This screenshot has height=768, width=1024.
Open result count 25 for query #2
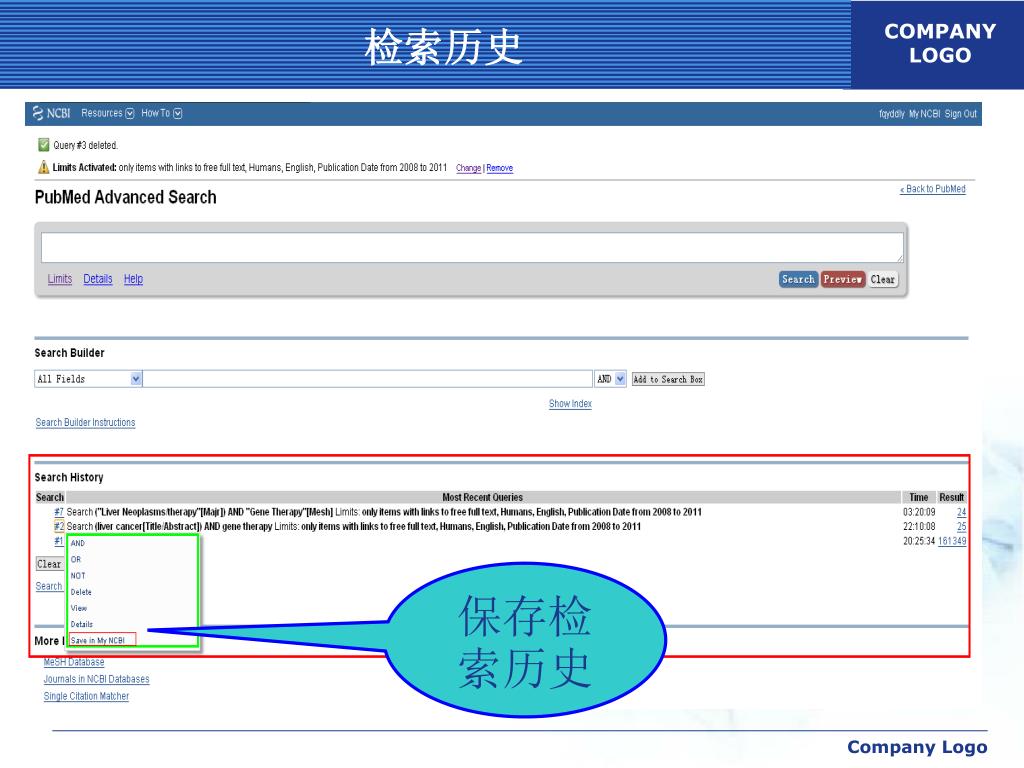pos(961,526)
